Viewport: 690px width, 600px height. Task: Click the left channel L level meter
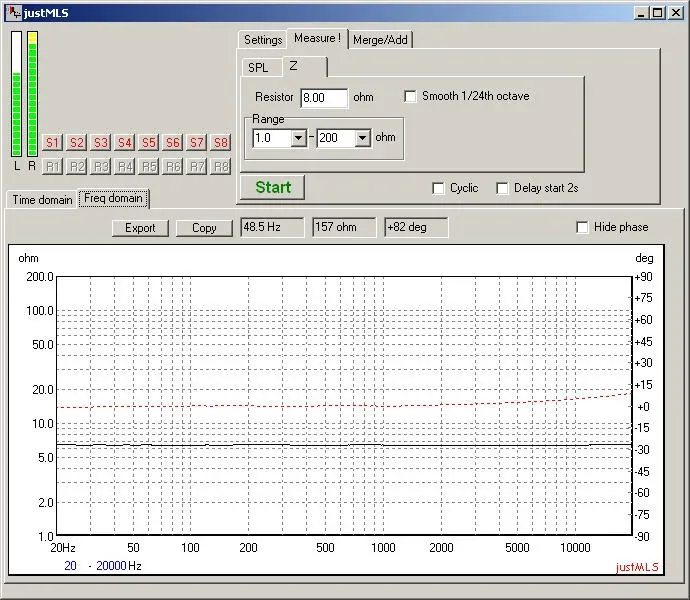(17, 94)
